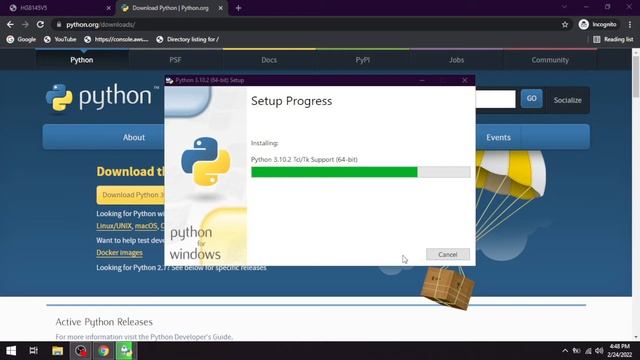Viewport: 640px width, 360px height.
Task: Open network settings in system tray
Action: point(588,351)
